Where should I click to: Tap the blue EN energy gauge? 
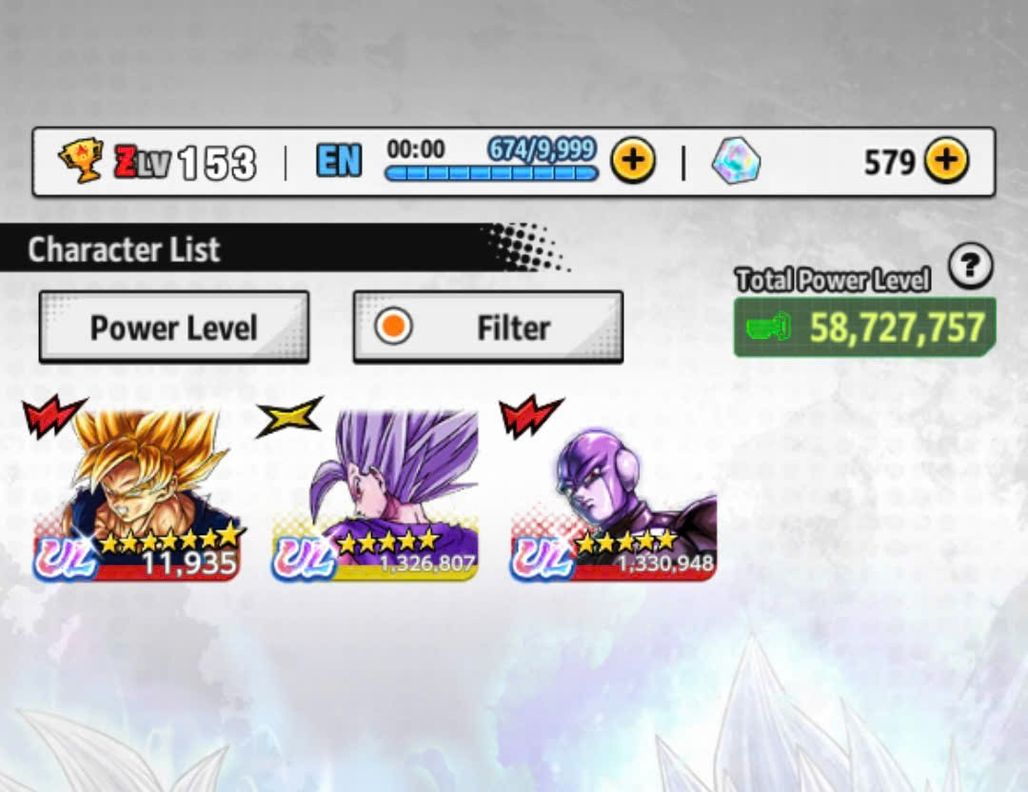tap(492, 174)
